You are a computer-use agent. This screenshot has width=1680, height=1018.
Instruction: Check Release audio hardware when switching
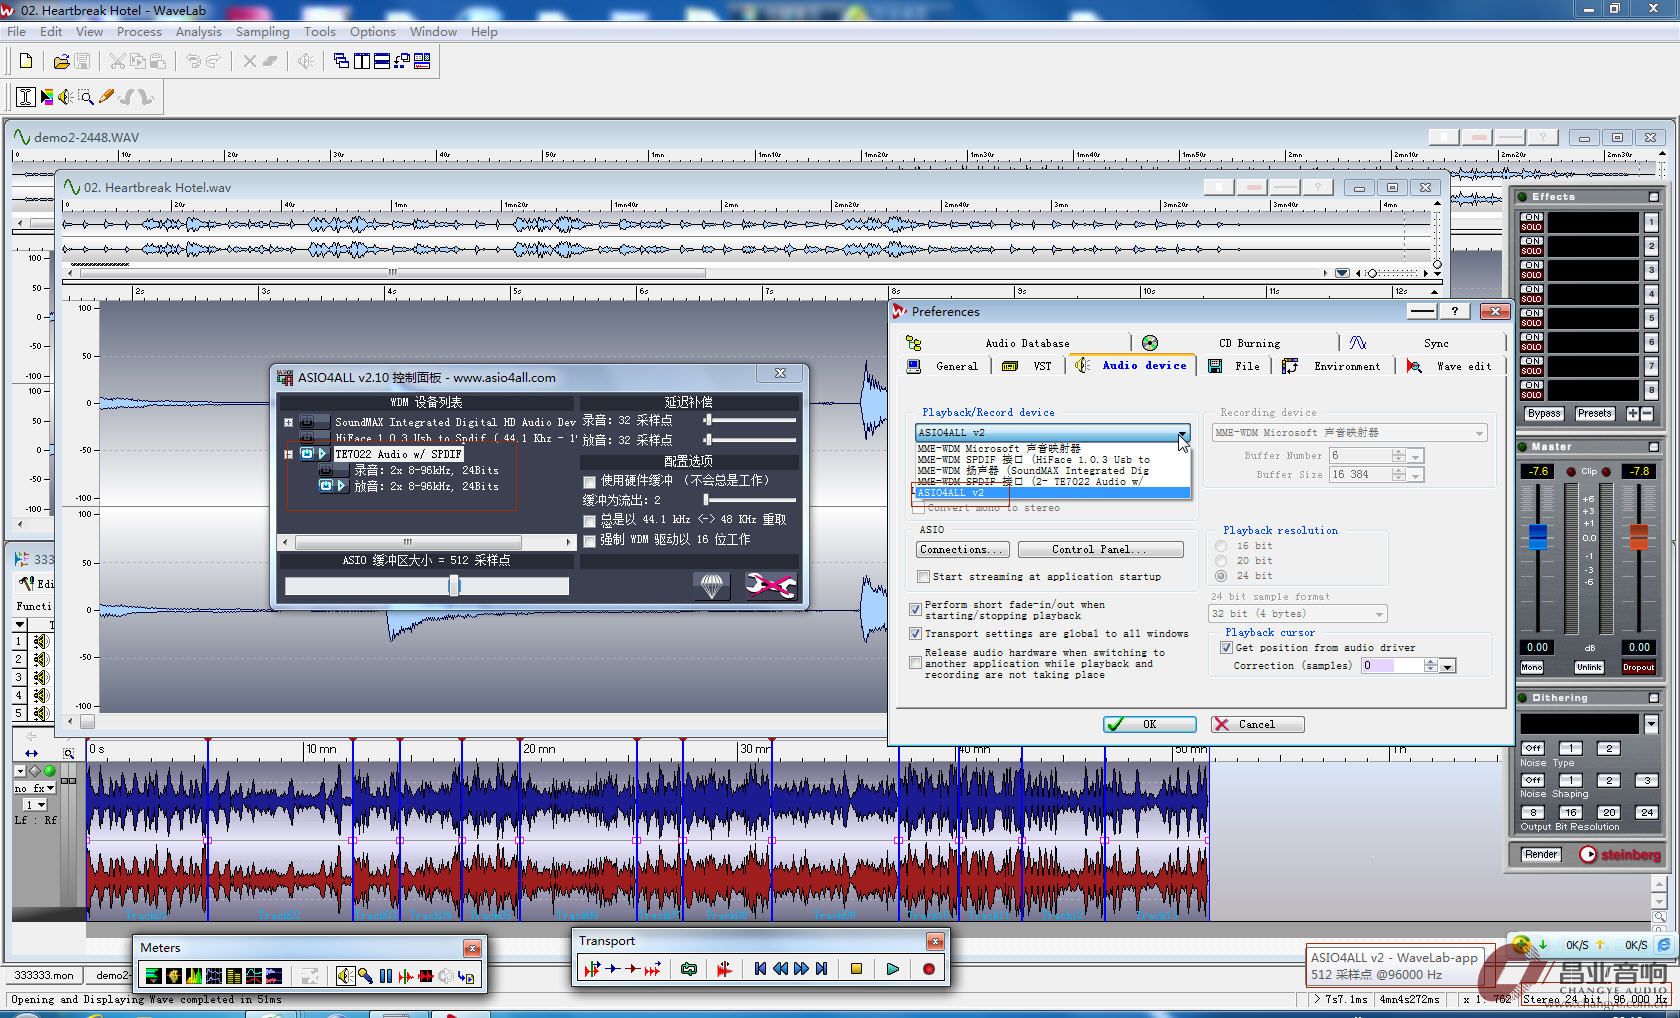[915, 663]
